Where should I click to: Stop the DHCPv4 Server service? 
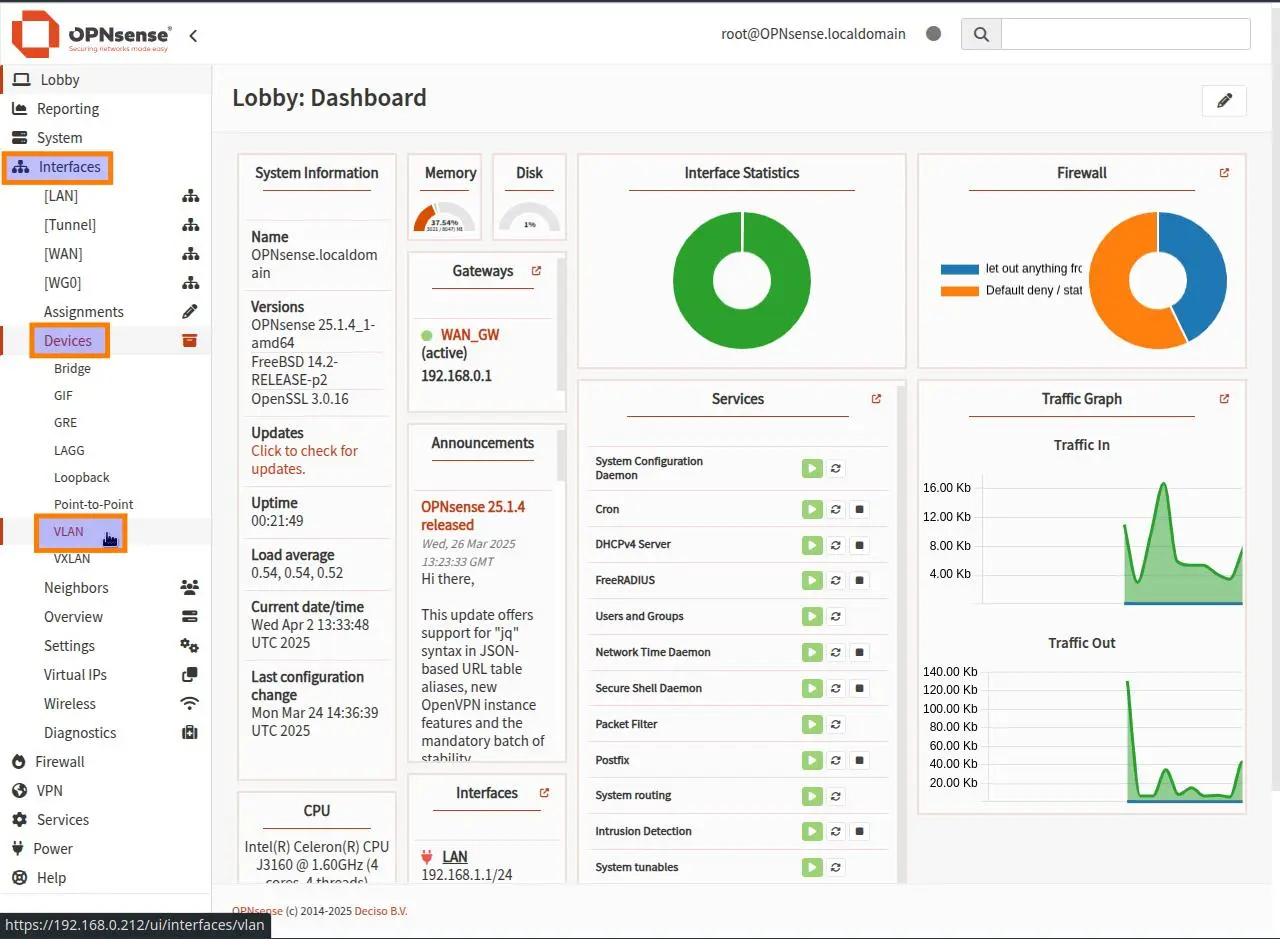coord(859,546)
